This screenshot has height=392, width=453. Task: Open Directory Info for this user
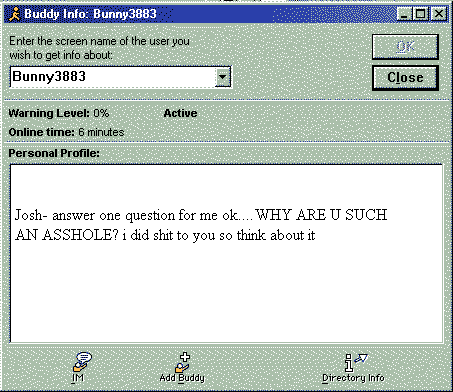(x=353, y=367)
